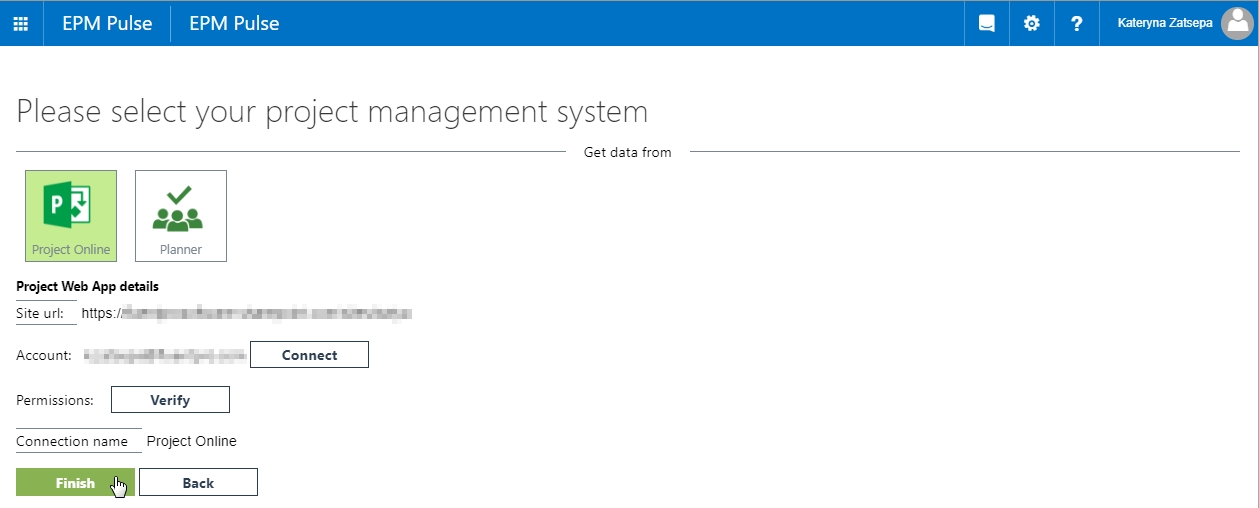The height and width of the screenshot is (508, 1259).
Task: Click the first EPM Pulse header link
Action: [x=107, y=23]
